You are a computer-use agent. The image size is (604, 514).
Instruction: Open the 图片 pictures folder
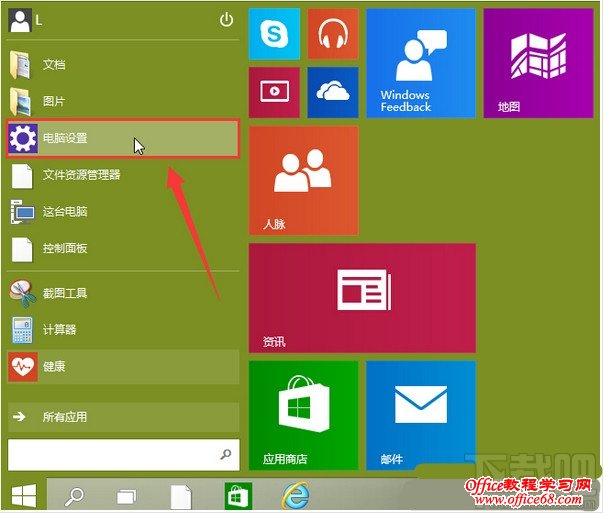click(123, 101)
